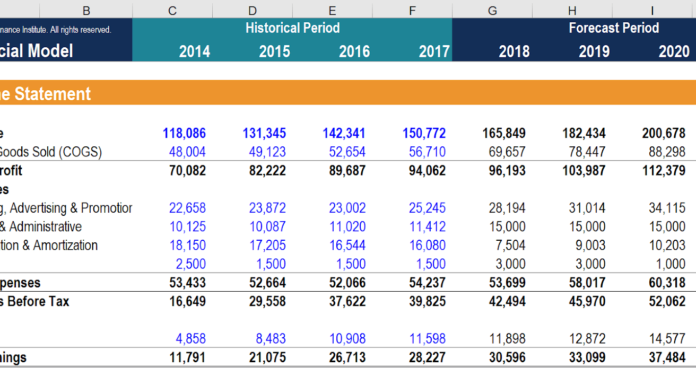Select column H header

point(572,10)
